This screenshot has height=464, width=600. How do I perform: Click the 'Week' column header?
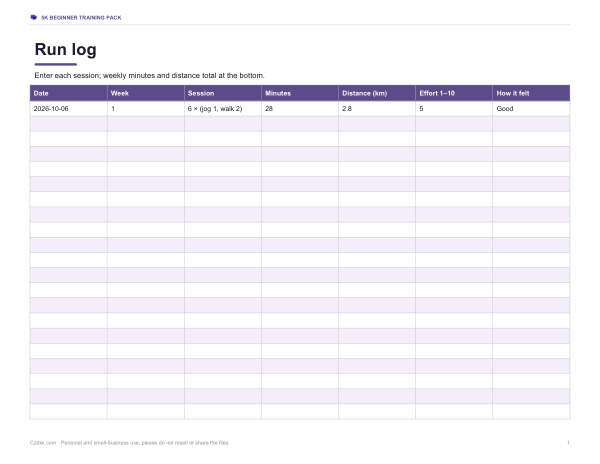146,93
